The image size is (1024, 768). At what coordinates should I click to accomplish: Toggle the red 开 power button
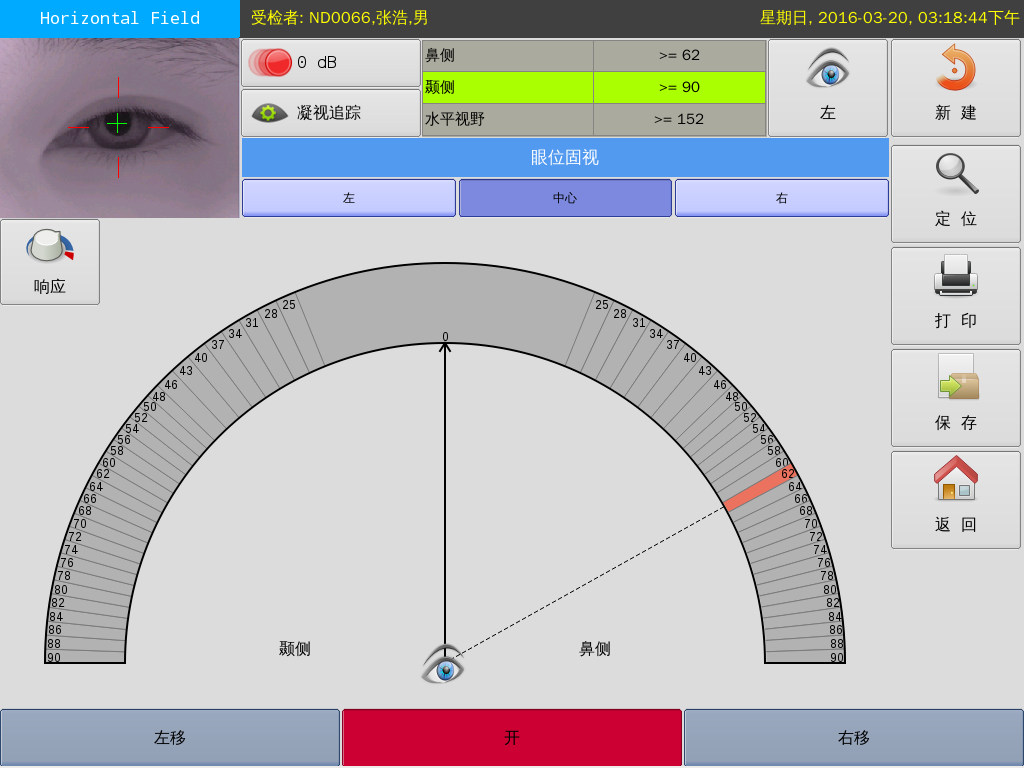[x=511, y=738]
